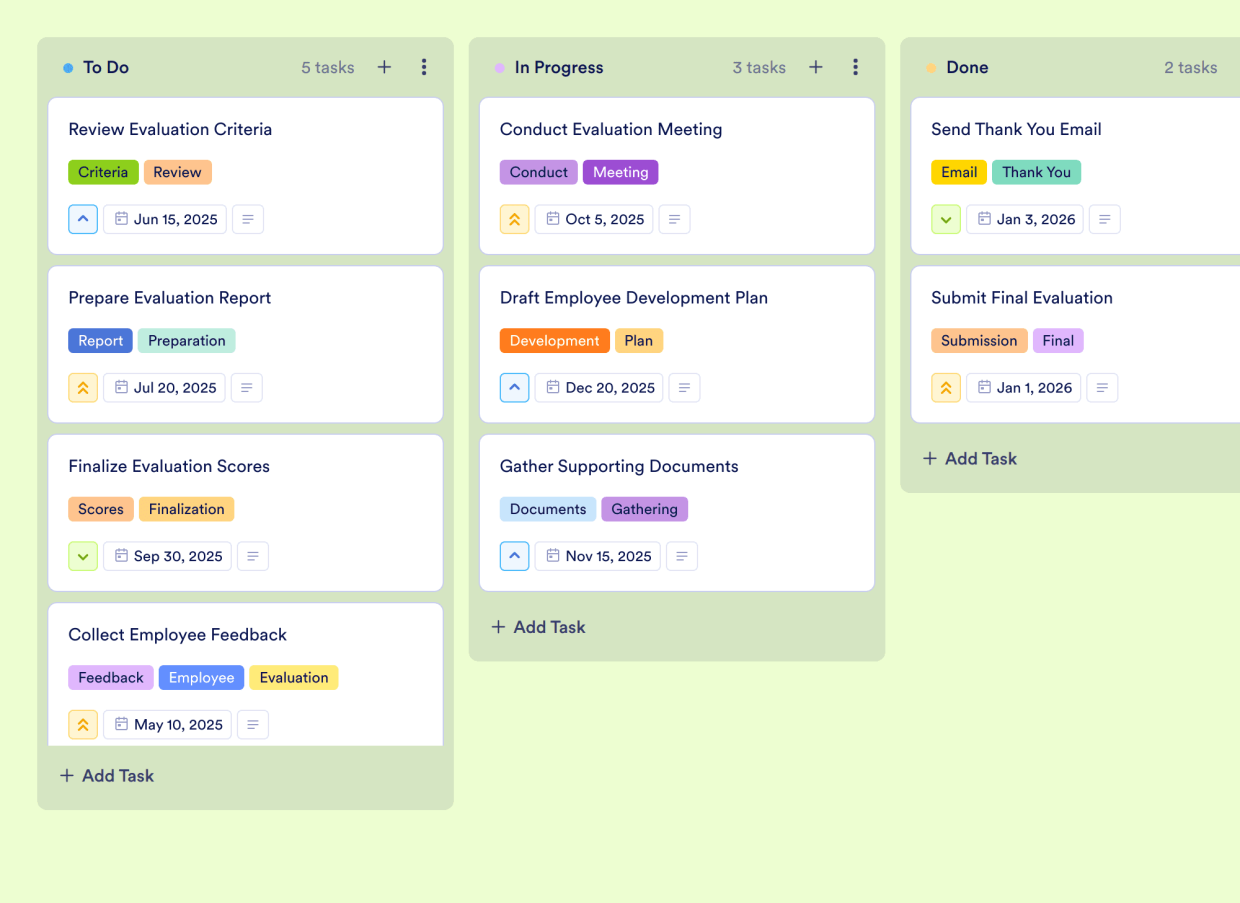The width and height of the screenshot is (1240, 903).
Task: Click the plus icon in the To Do header
Action: [384, 67]
